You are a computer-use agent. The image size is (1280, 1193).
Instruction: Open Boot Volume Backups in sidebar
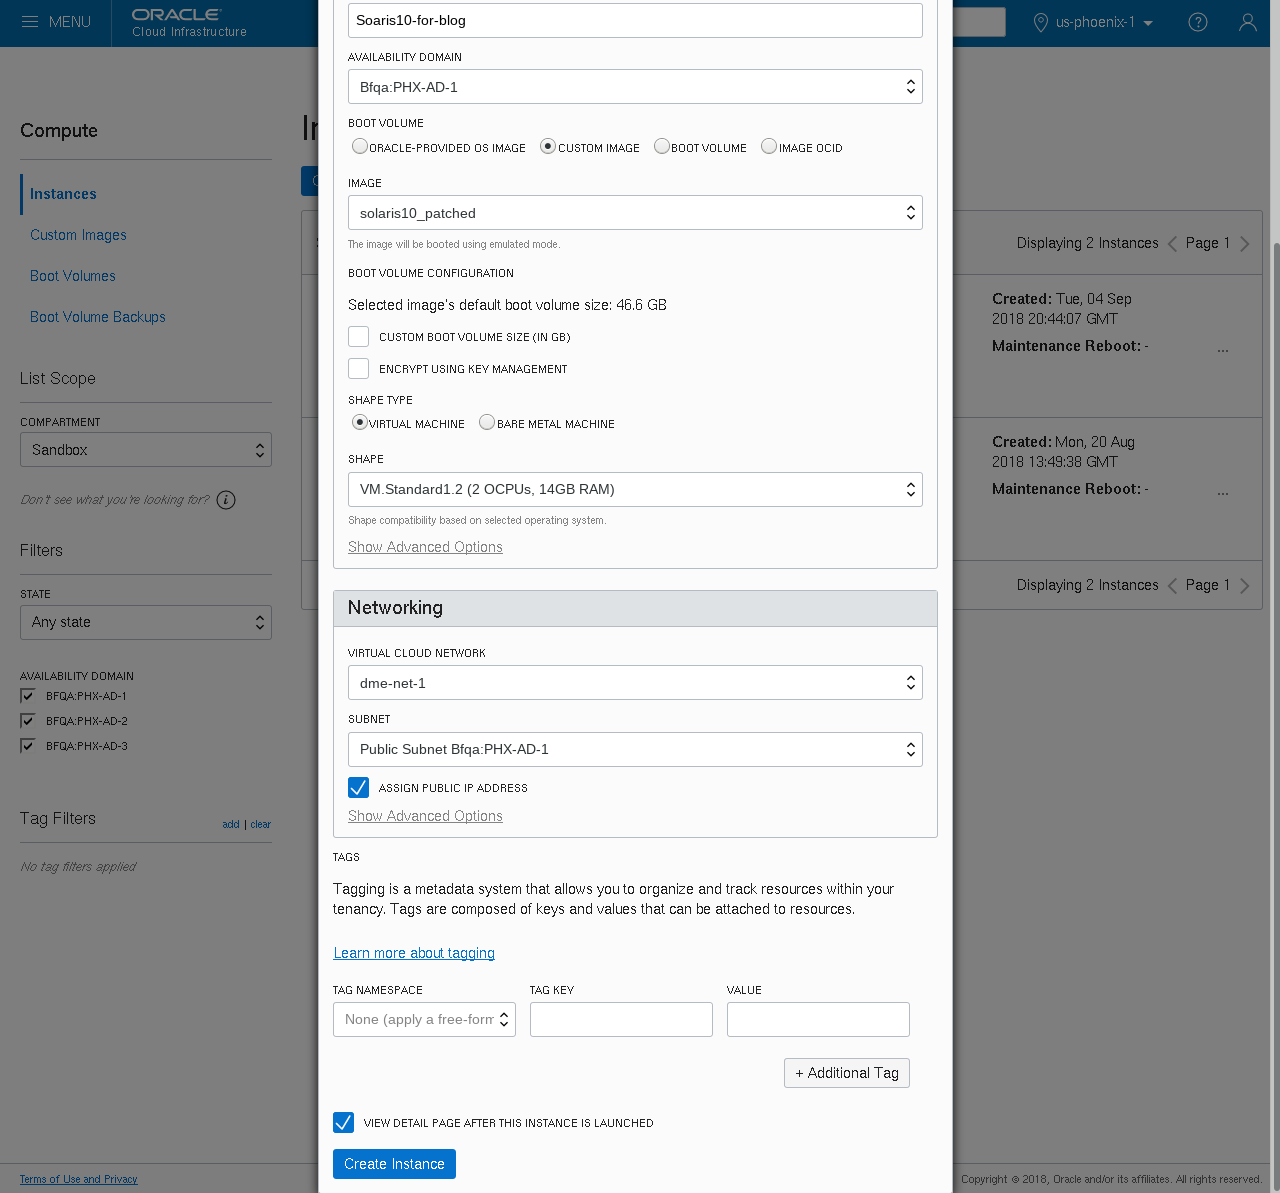coord(98,317)
